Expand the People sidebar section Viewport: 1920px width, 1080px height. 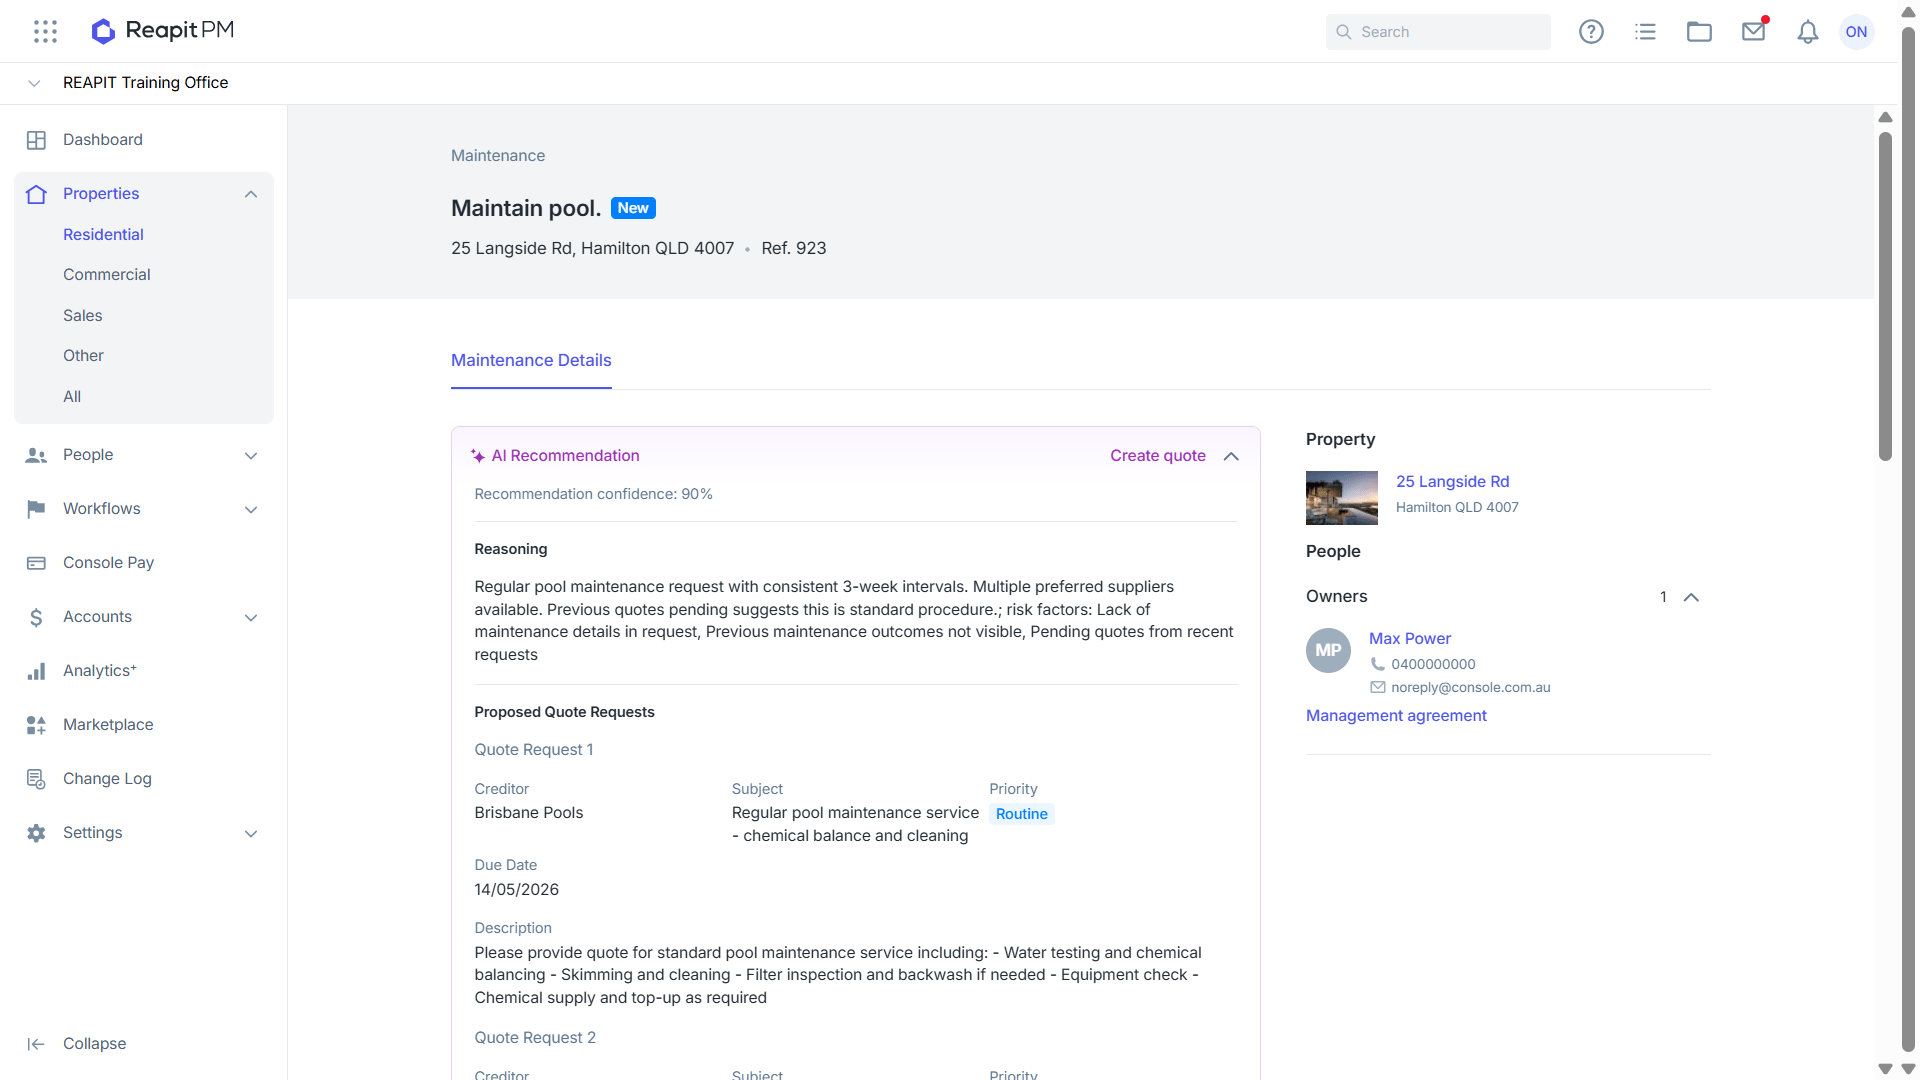coord(251,455)
